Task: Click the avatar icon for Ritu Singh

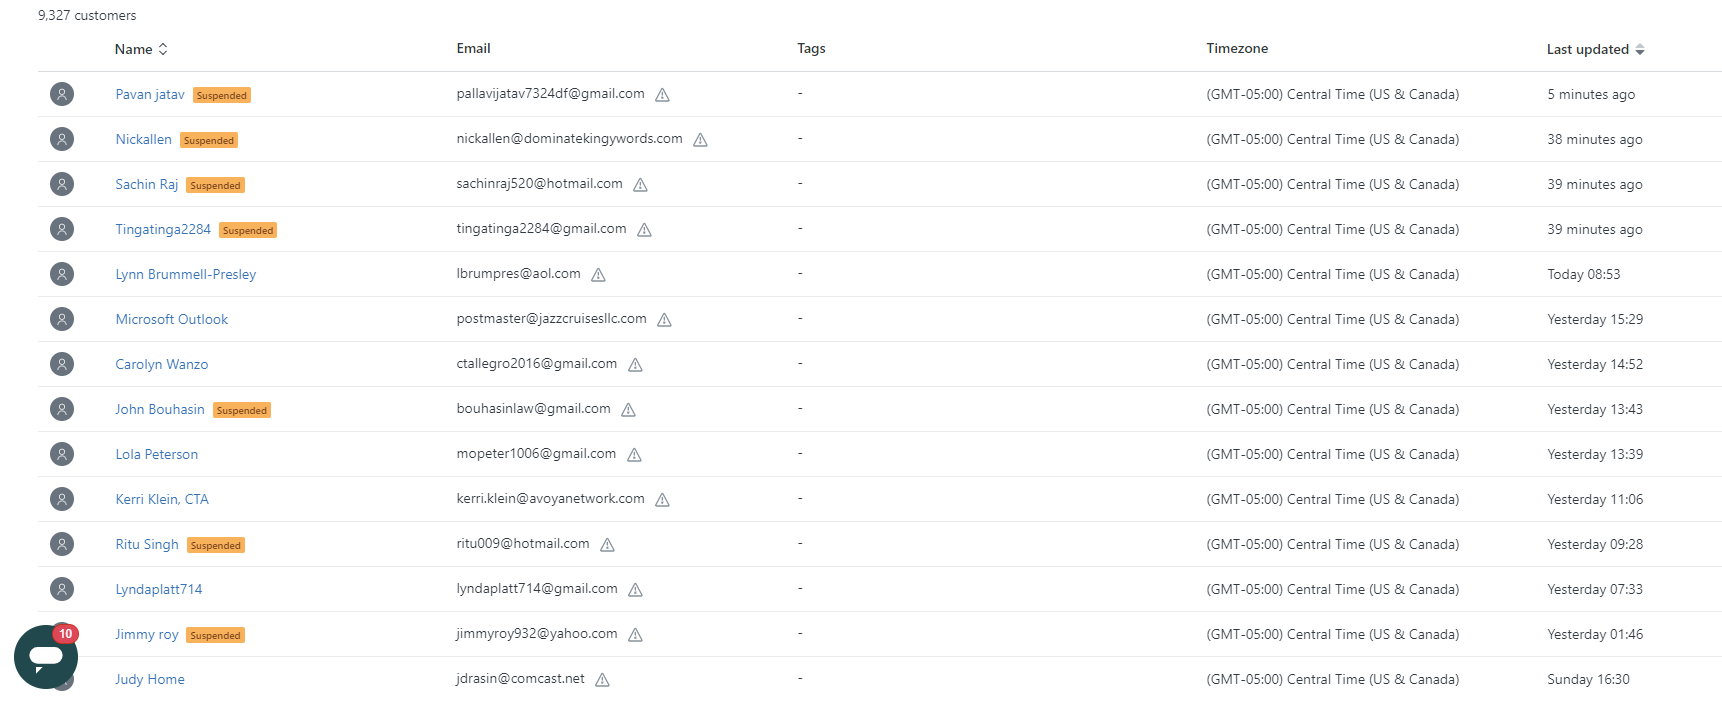Action: point(62,544)
